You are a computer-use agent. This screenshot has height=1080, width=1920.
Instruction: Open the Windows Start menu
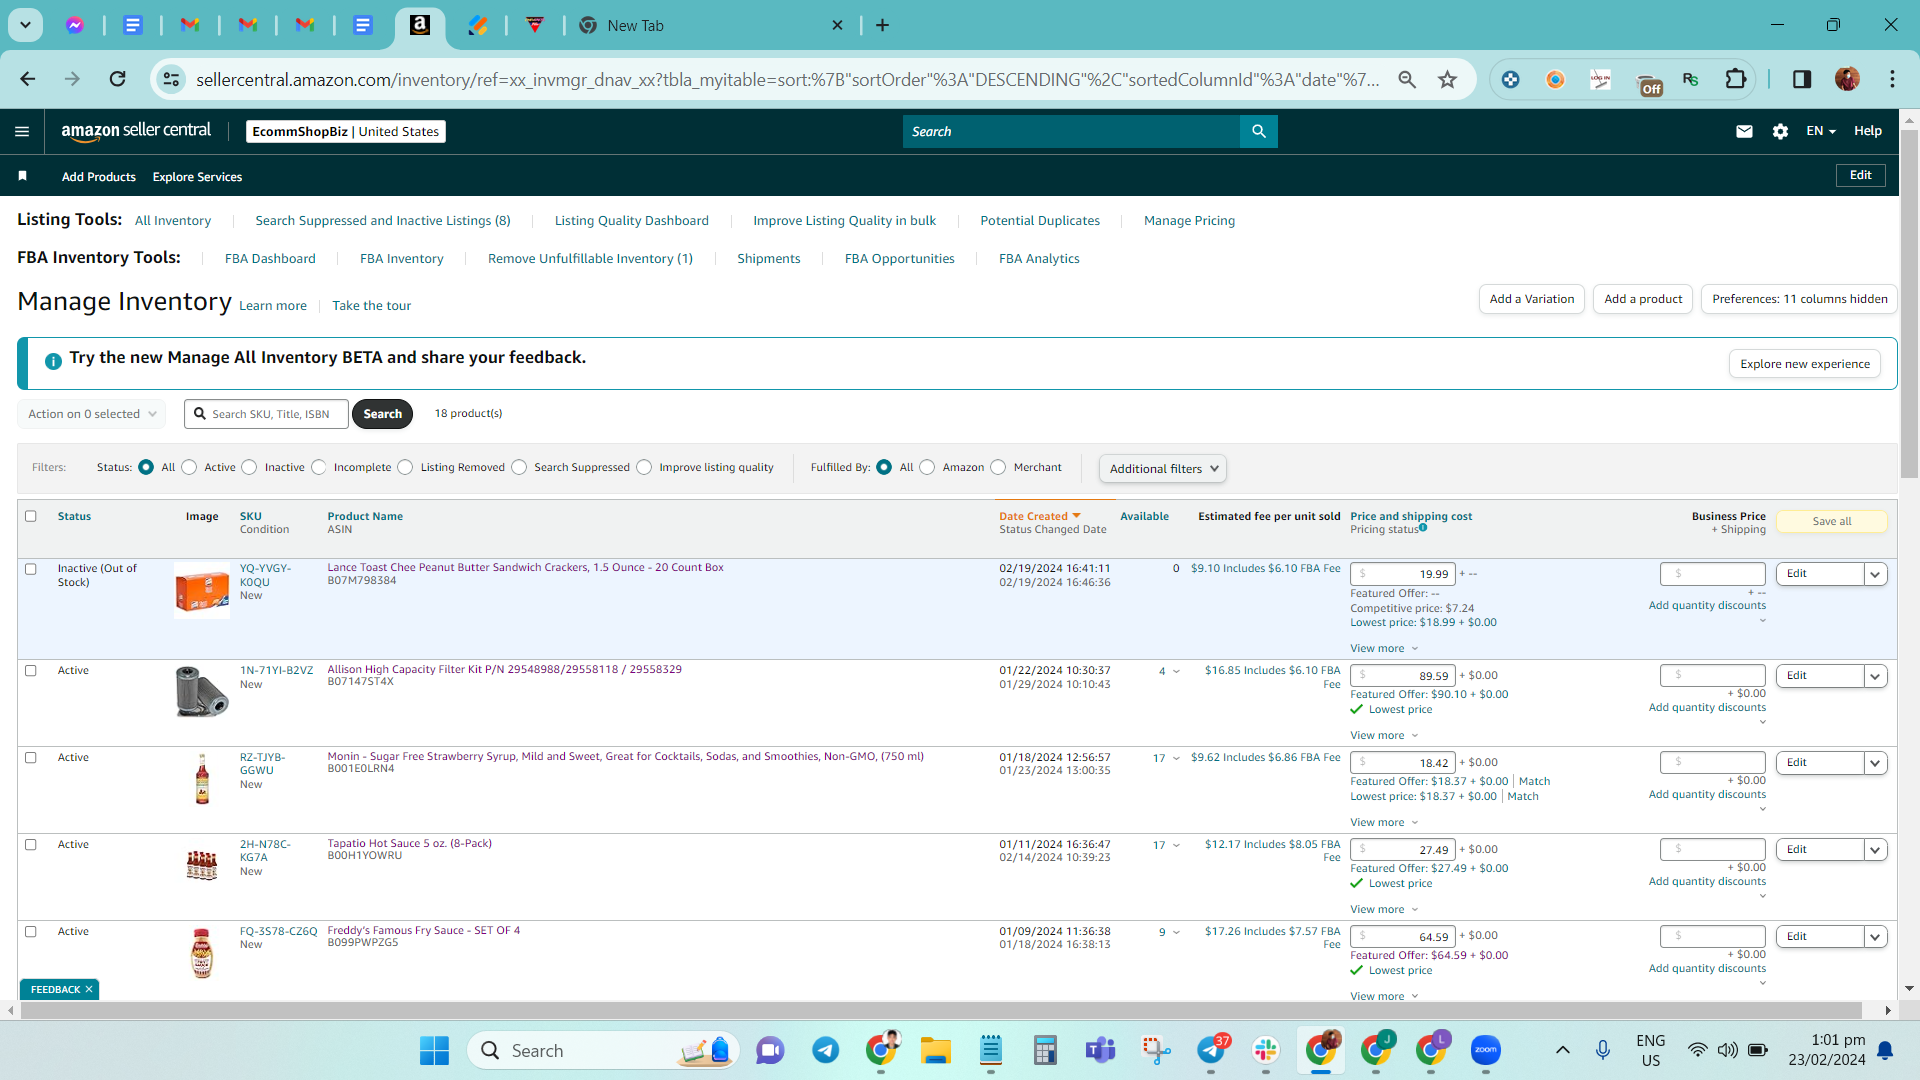(434, 1050)
